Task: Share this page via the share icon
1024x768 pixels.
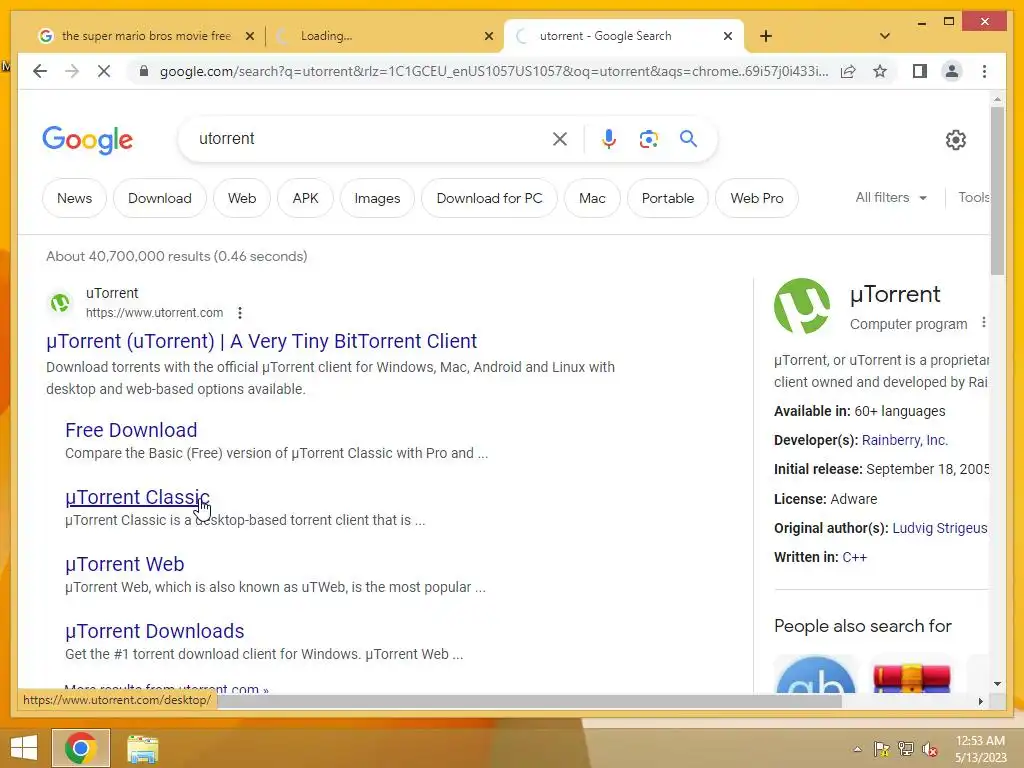Action: (848, 71)
